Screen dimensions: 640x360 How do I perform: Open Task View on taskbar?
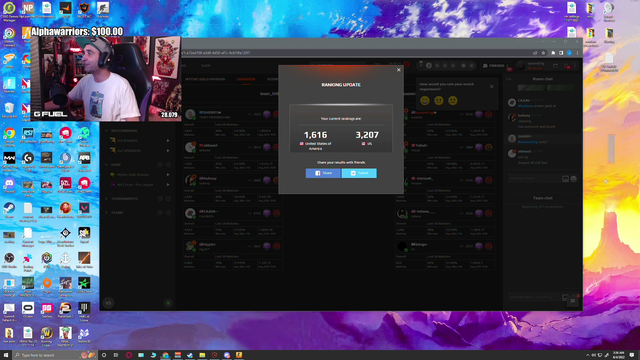click(116, 355)
